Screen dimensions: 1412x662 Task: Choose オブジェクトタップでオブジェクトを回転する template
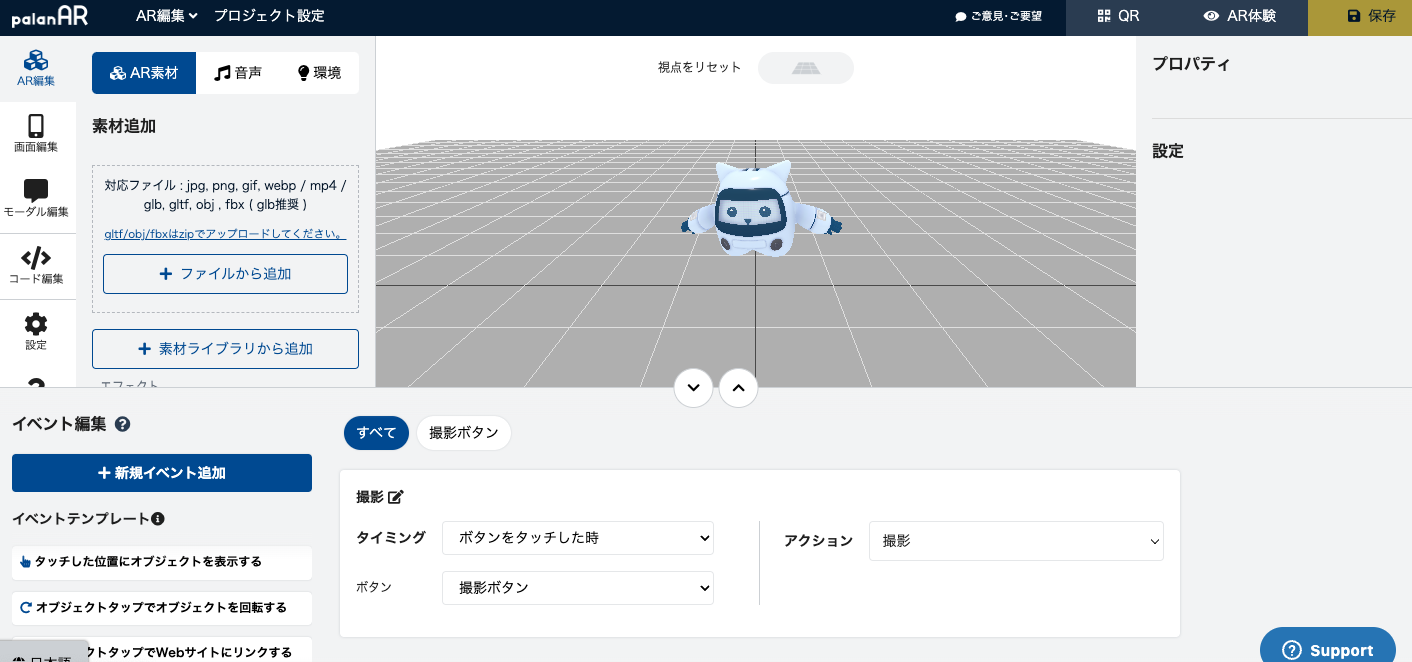point(162,608)
